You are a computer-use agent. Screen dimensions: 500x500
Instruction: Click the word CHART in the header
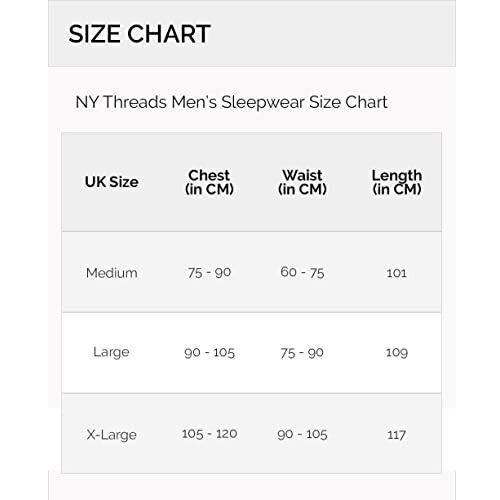(169, 34)
